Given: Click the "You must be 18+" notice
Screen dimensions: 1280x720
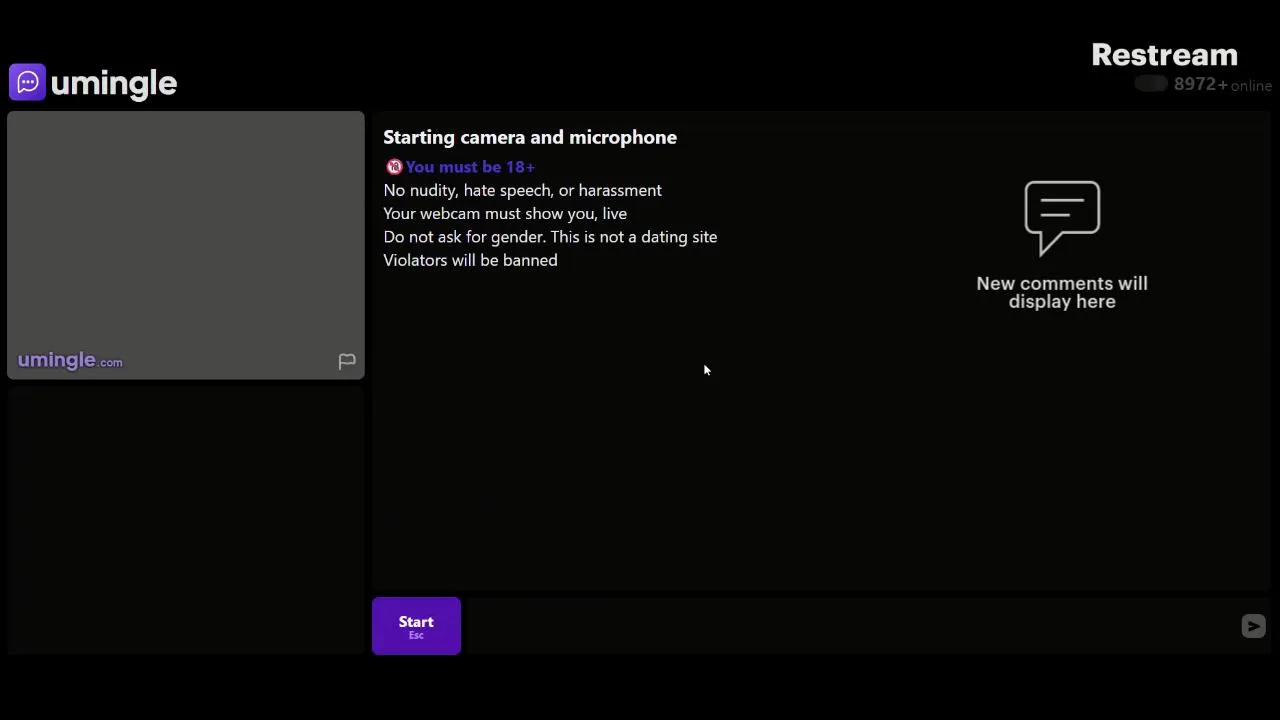Looking at the screenshot, I should click(470, 167).
